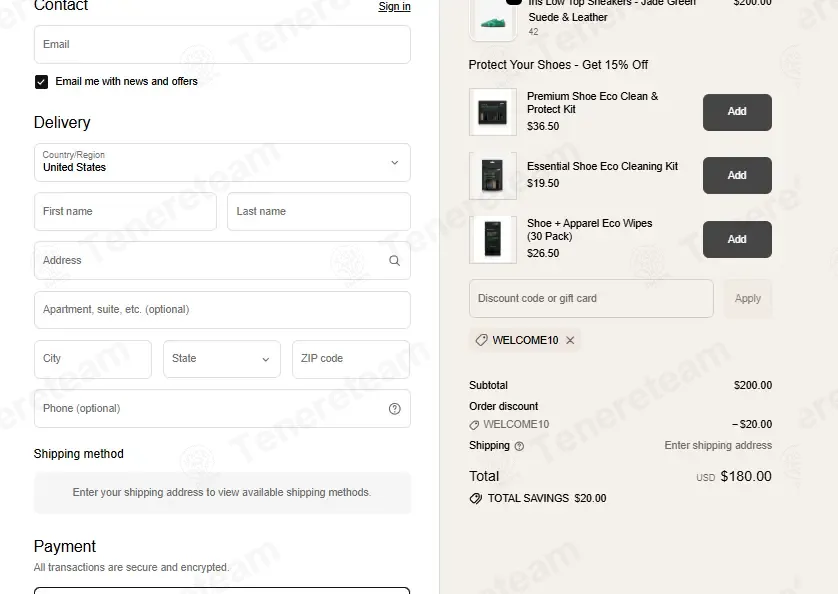Focus the First name field
Image resolution: width=838 pixels, height=594 pixels.
(x=125, y=212)
